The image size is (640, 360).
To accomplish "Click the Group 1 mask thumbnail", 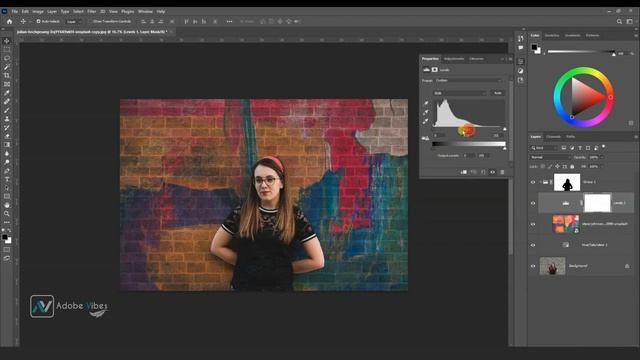I will pyautogui.click(x=567, y=182).
